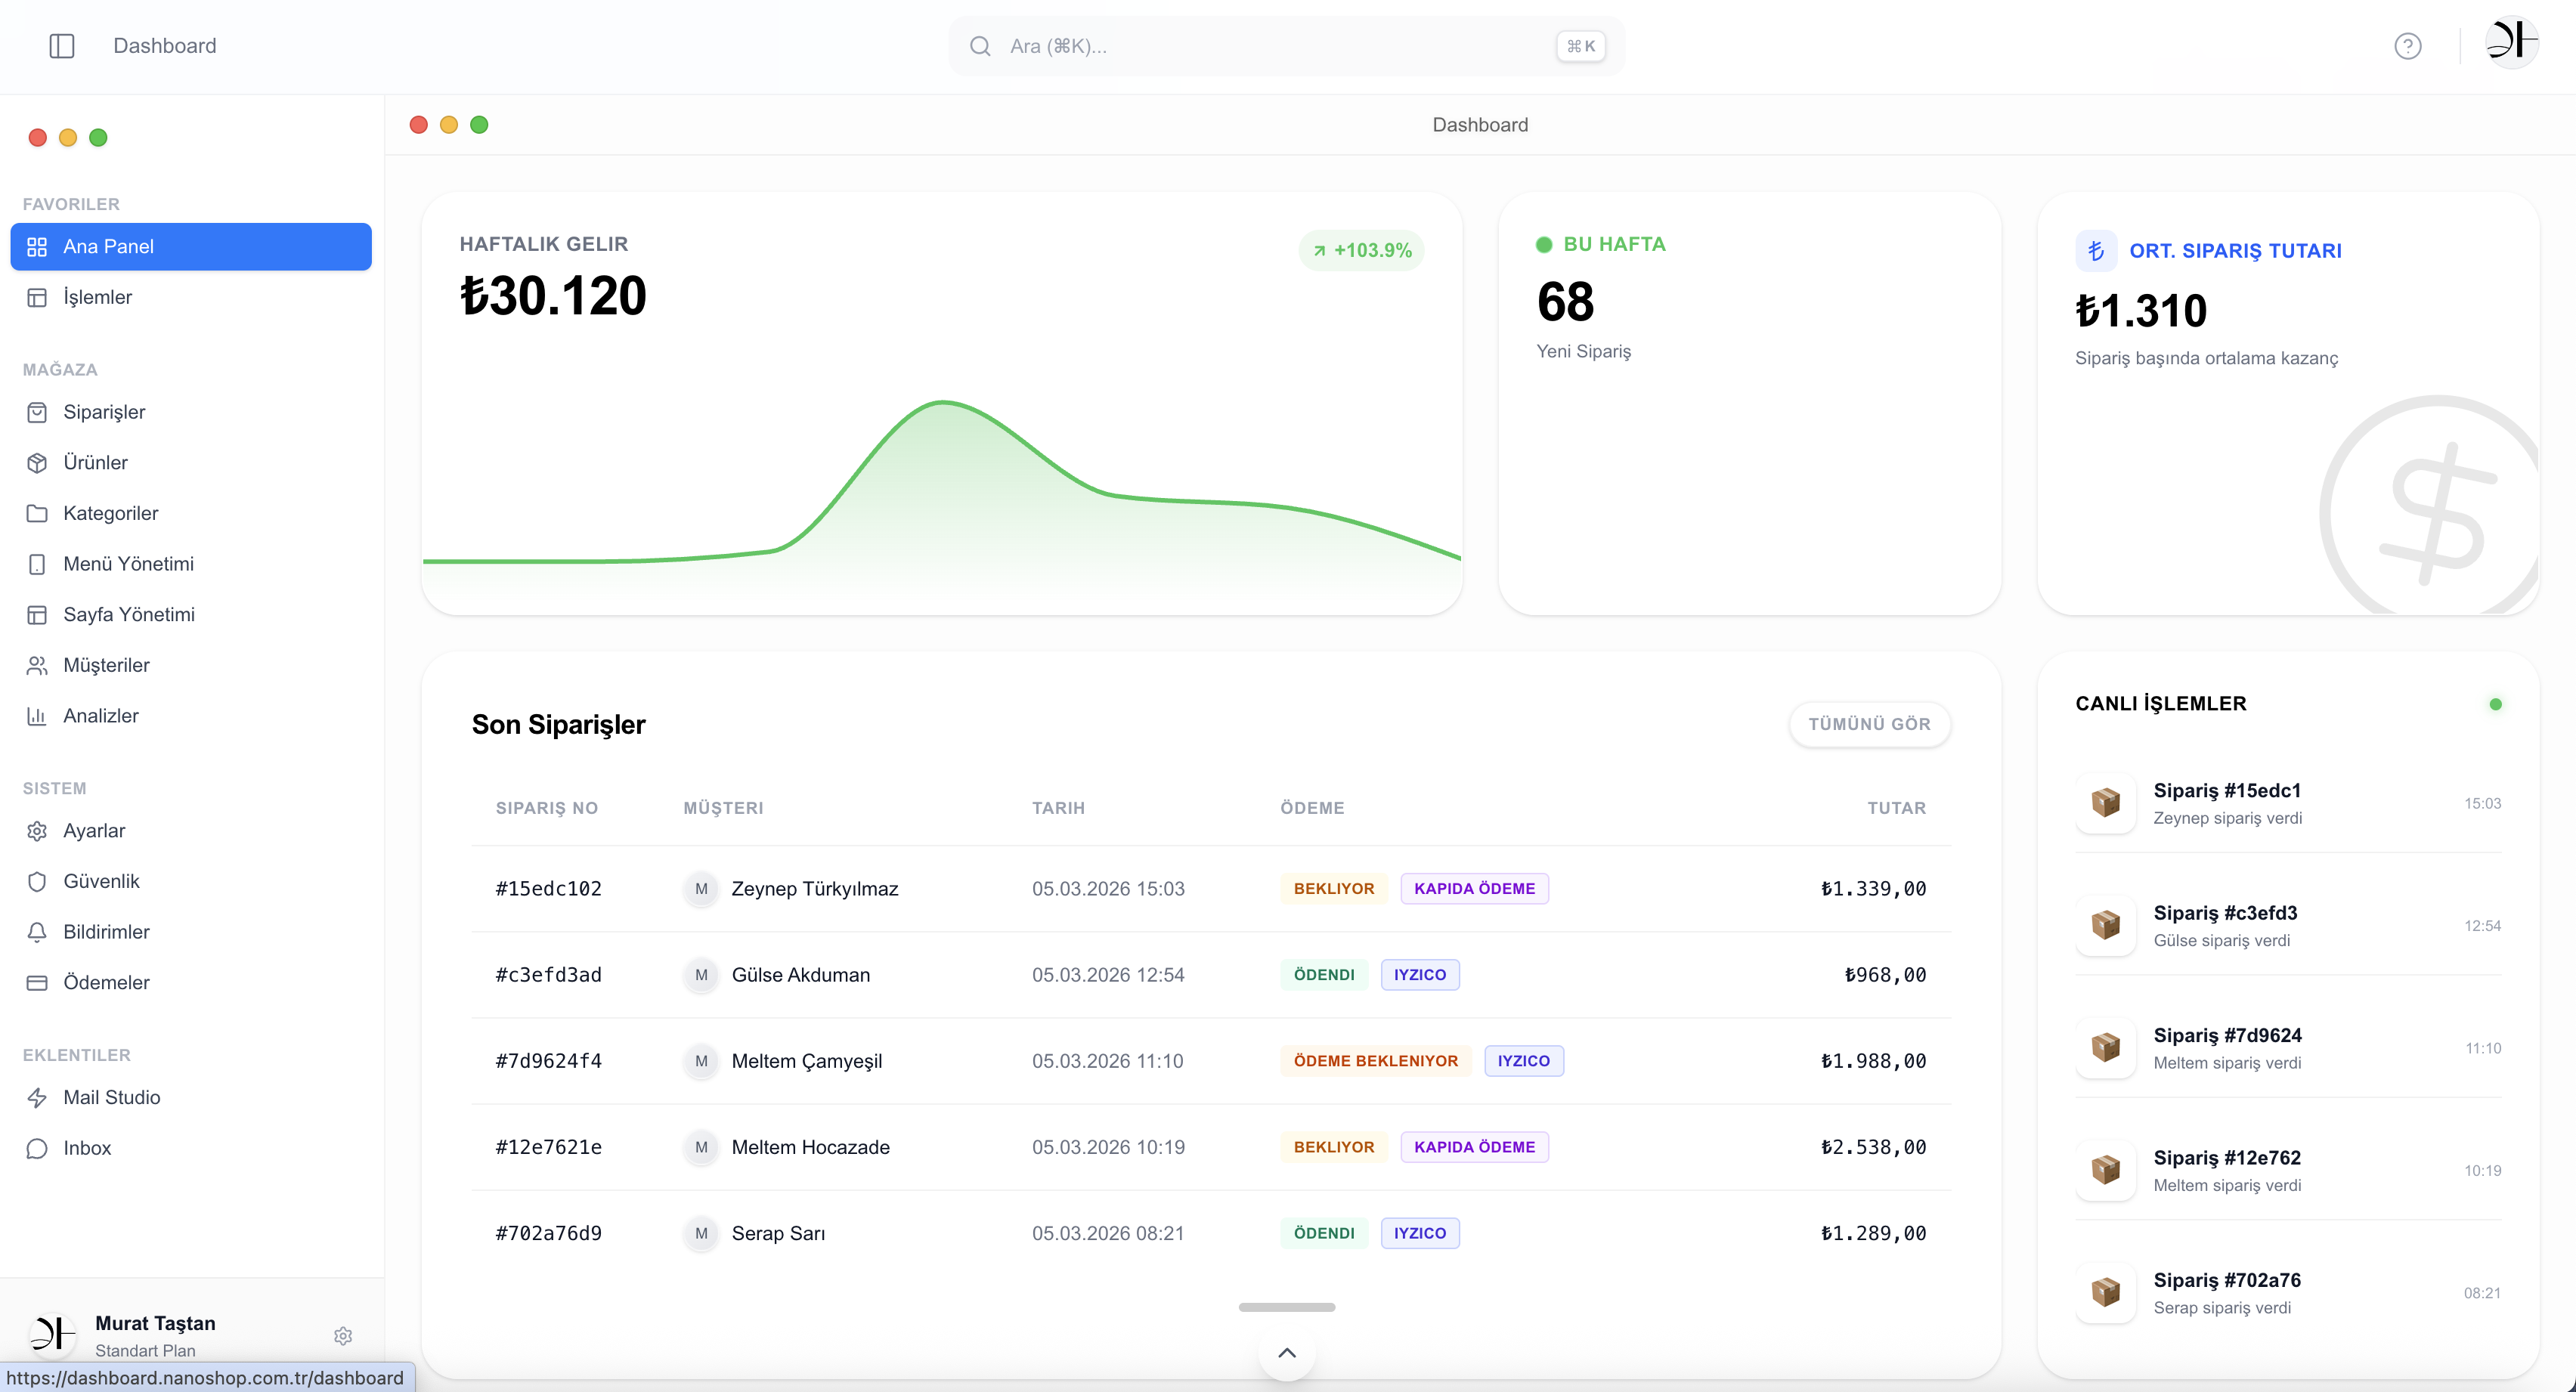
Task: Click the package icon for Sipariş #702a76
Action: 2106,1293
